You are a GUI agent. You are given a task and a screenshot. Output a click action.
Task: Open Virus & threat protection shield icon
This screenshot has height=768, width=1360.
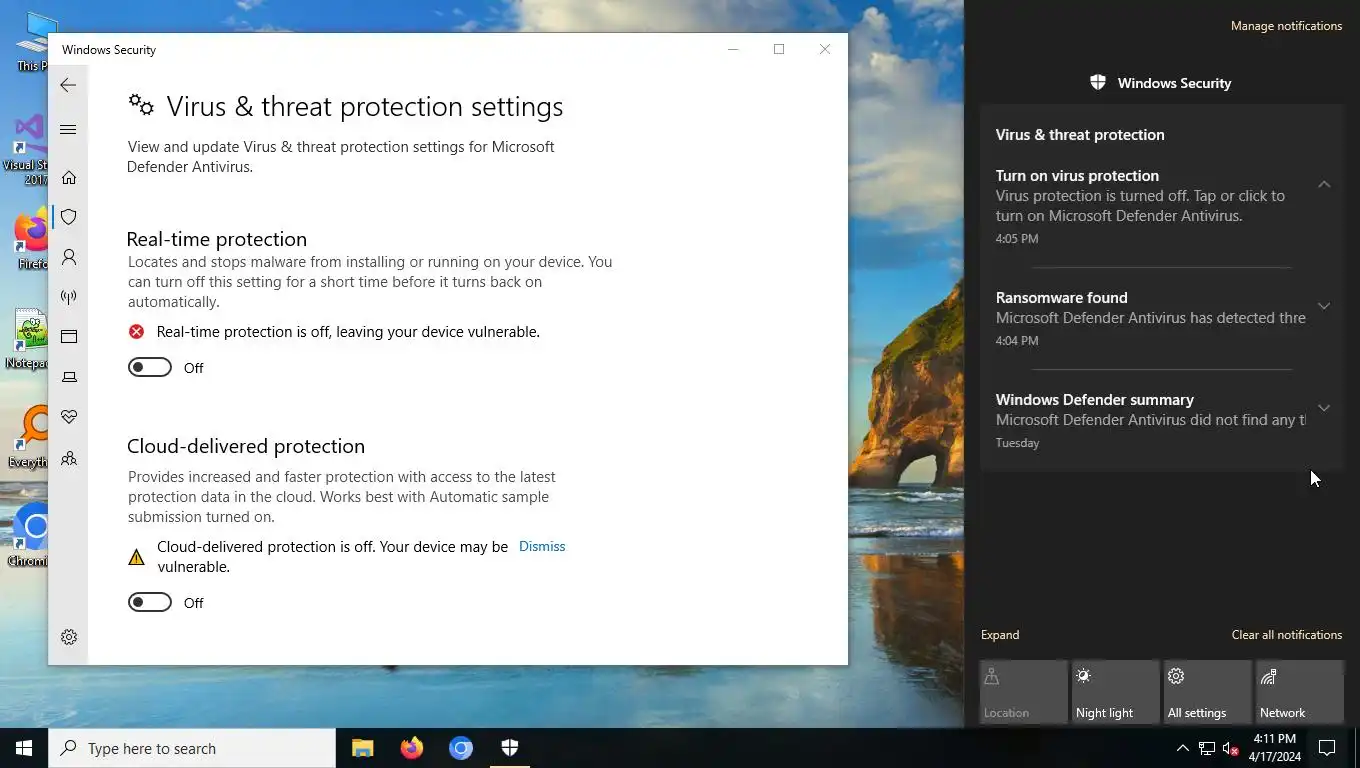click(x=69, y=217)
